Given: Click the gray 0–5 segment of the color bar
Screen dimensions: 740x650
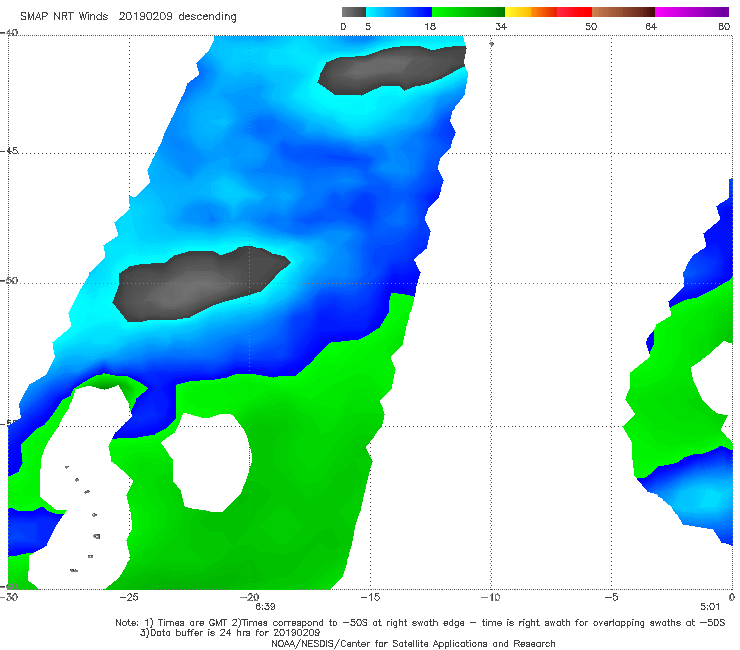Looking at the screenshot, I should point(353,12).
